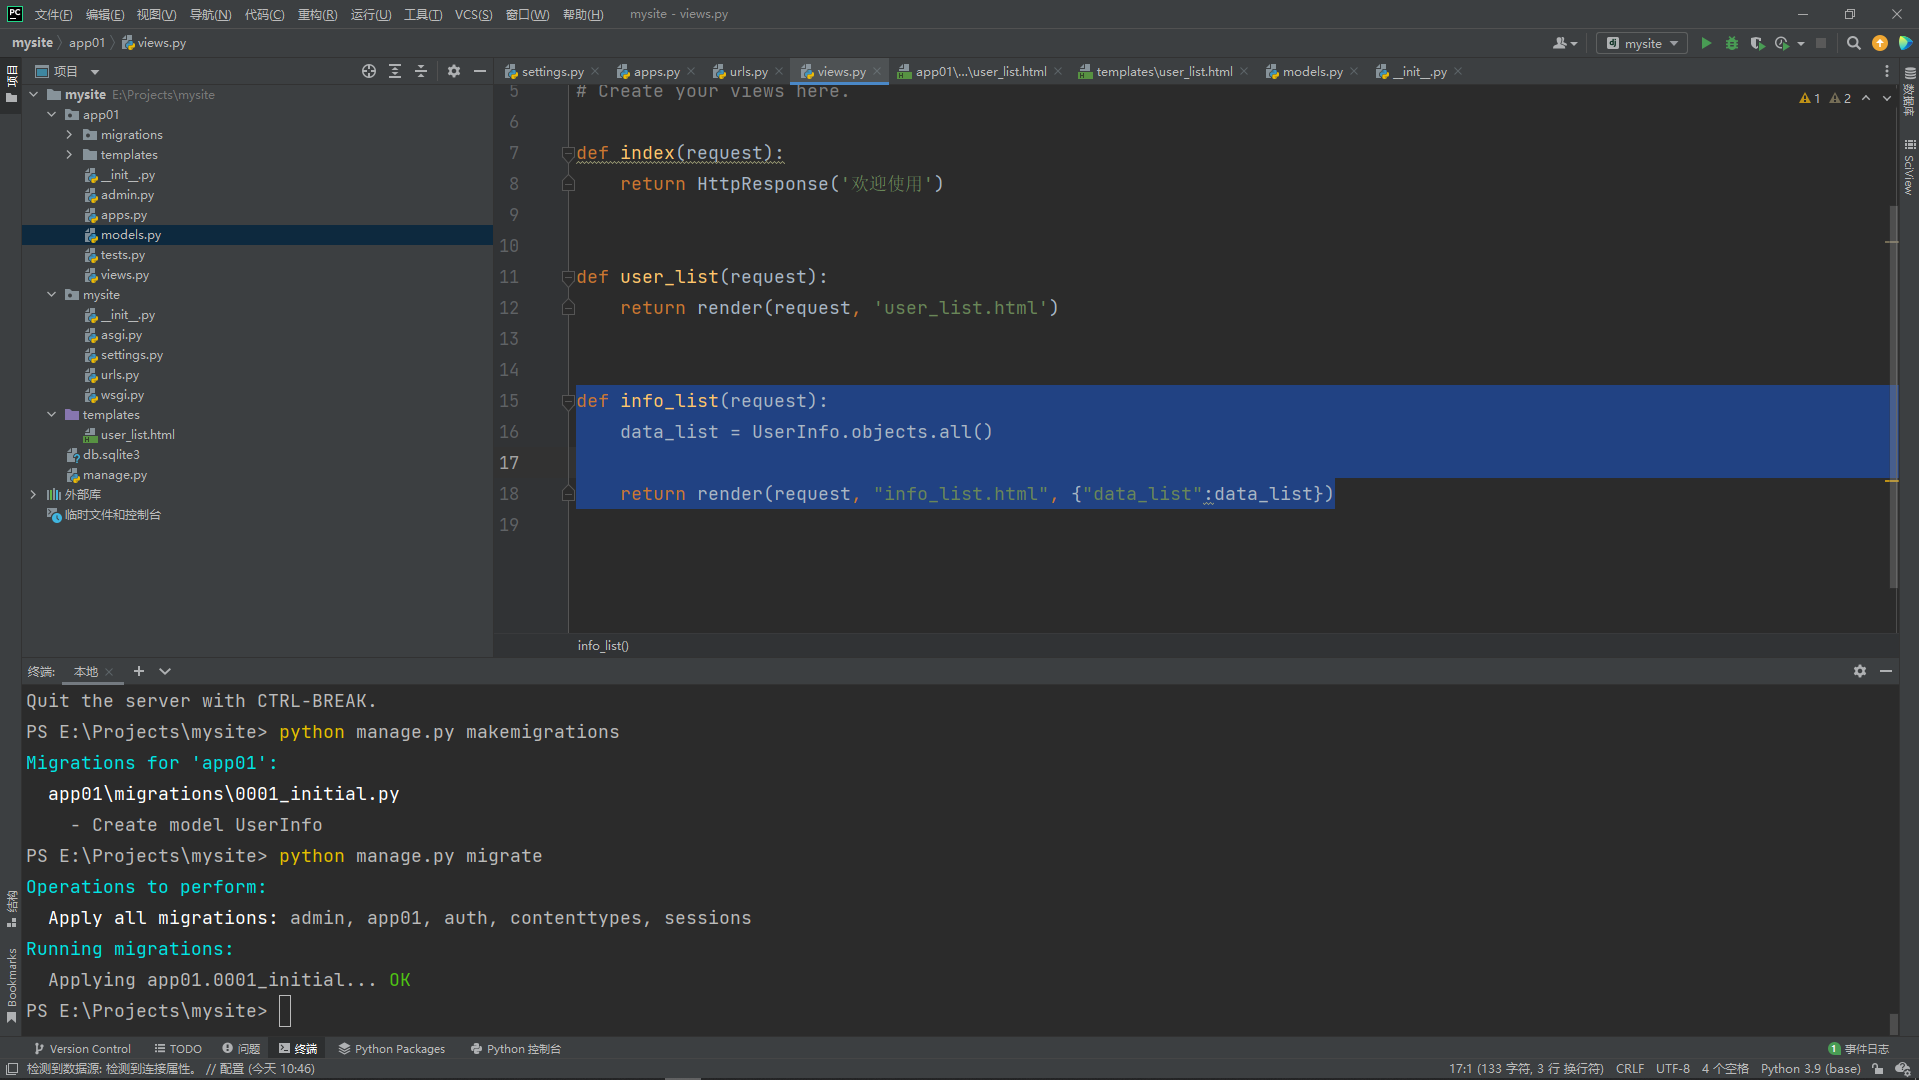The image size is (1919, 1080).
Task: Open terminal panel gear settings
Action: point(1860,671)
